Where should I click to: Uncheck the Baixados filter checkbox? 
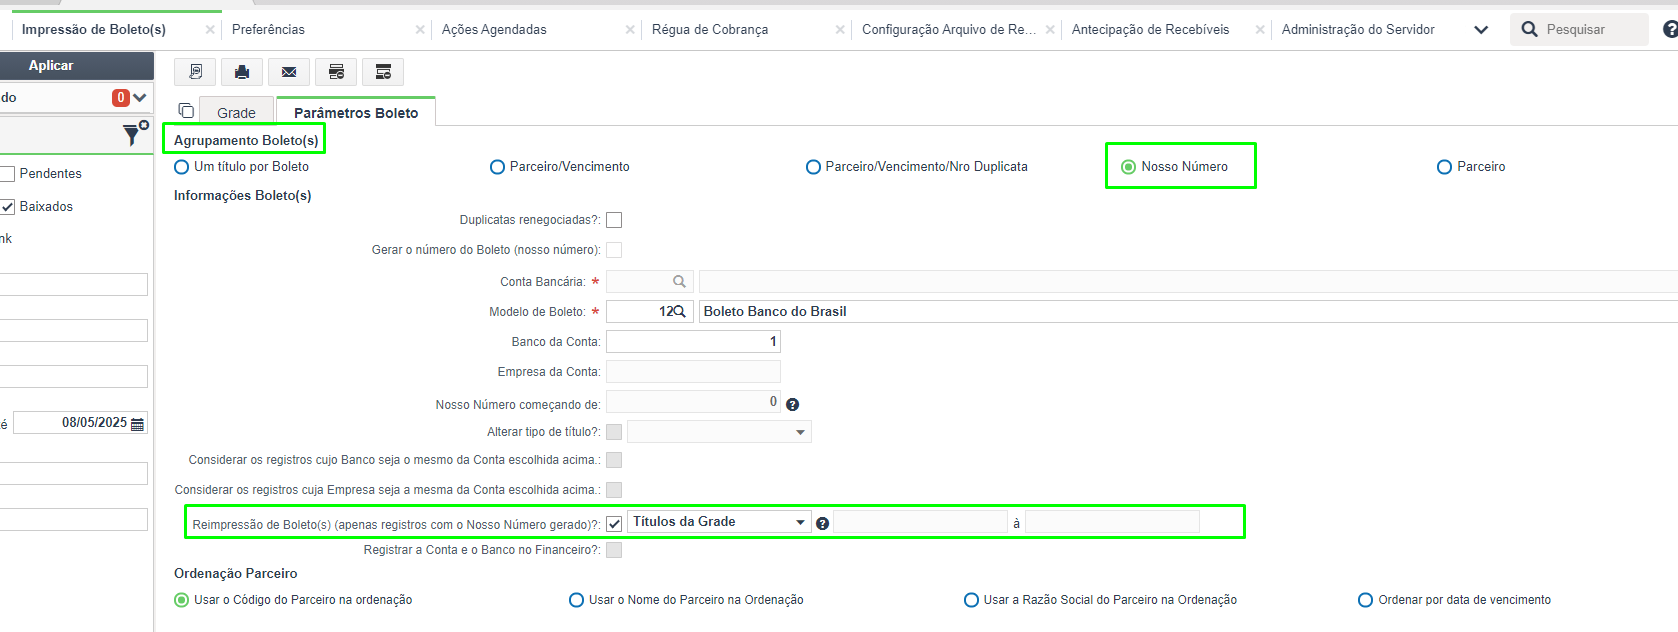[7, 207]
